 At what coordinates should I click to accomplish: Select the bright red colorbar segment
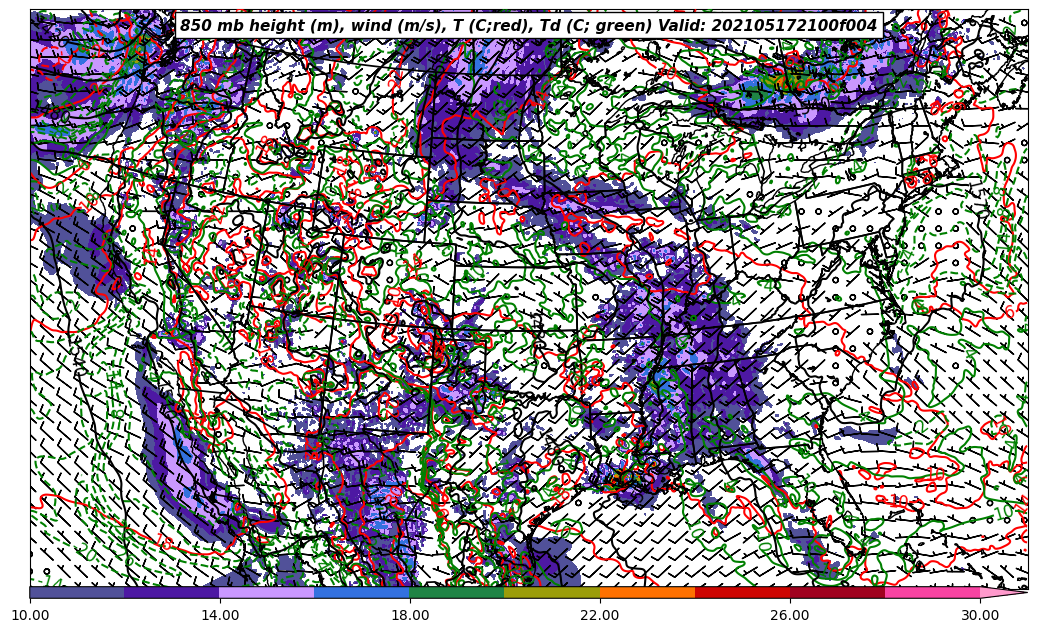pos(742,592)
